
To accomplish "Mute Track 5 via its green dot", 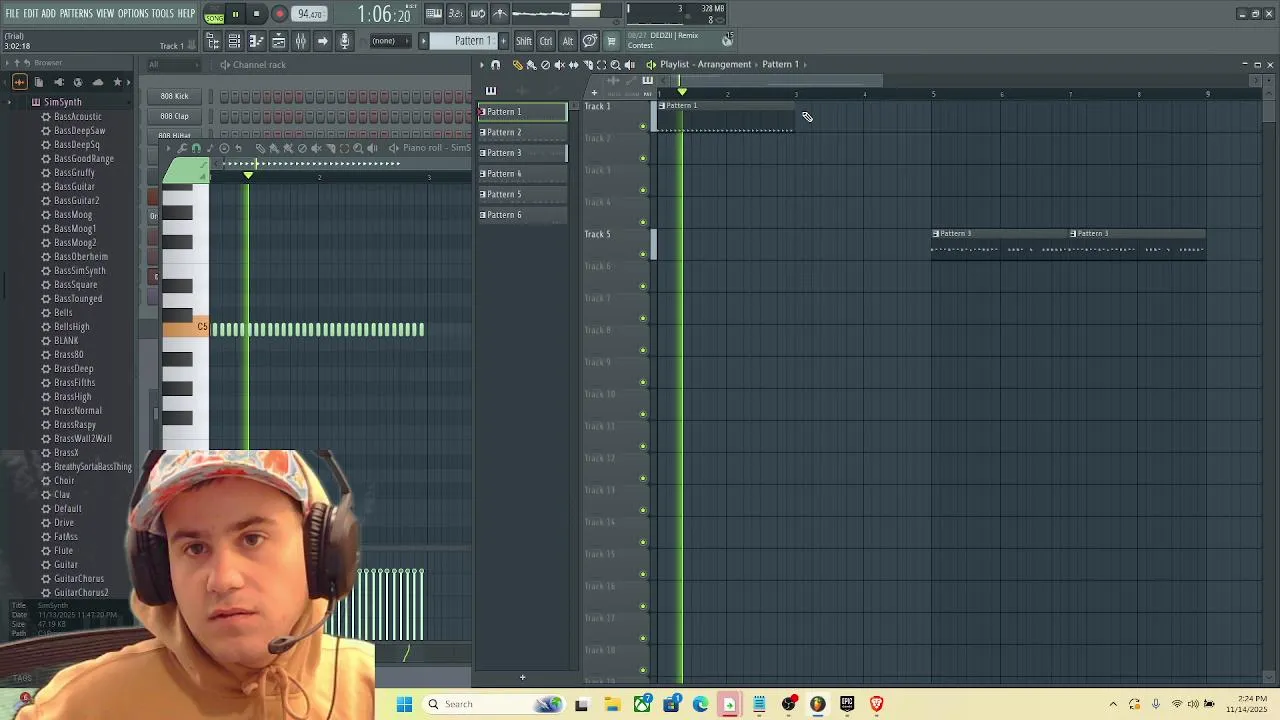I will pos(643,254).
